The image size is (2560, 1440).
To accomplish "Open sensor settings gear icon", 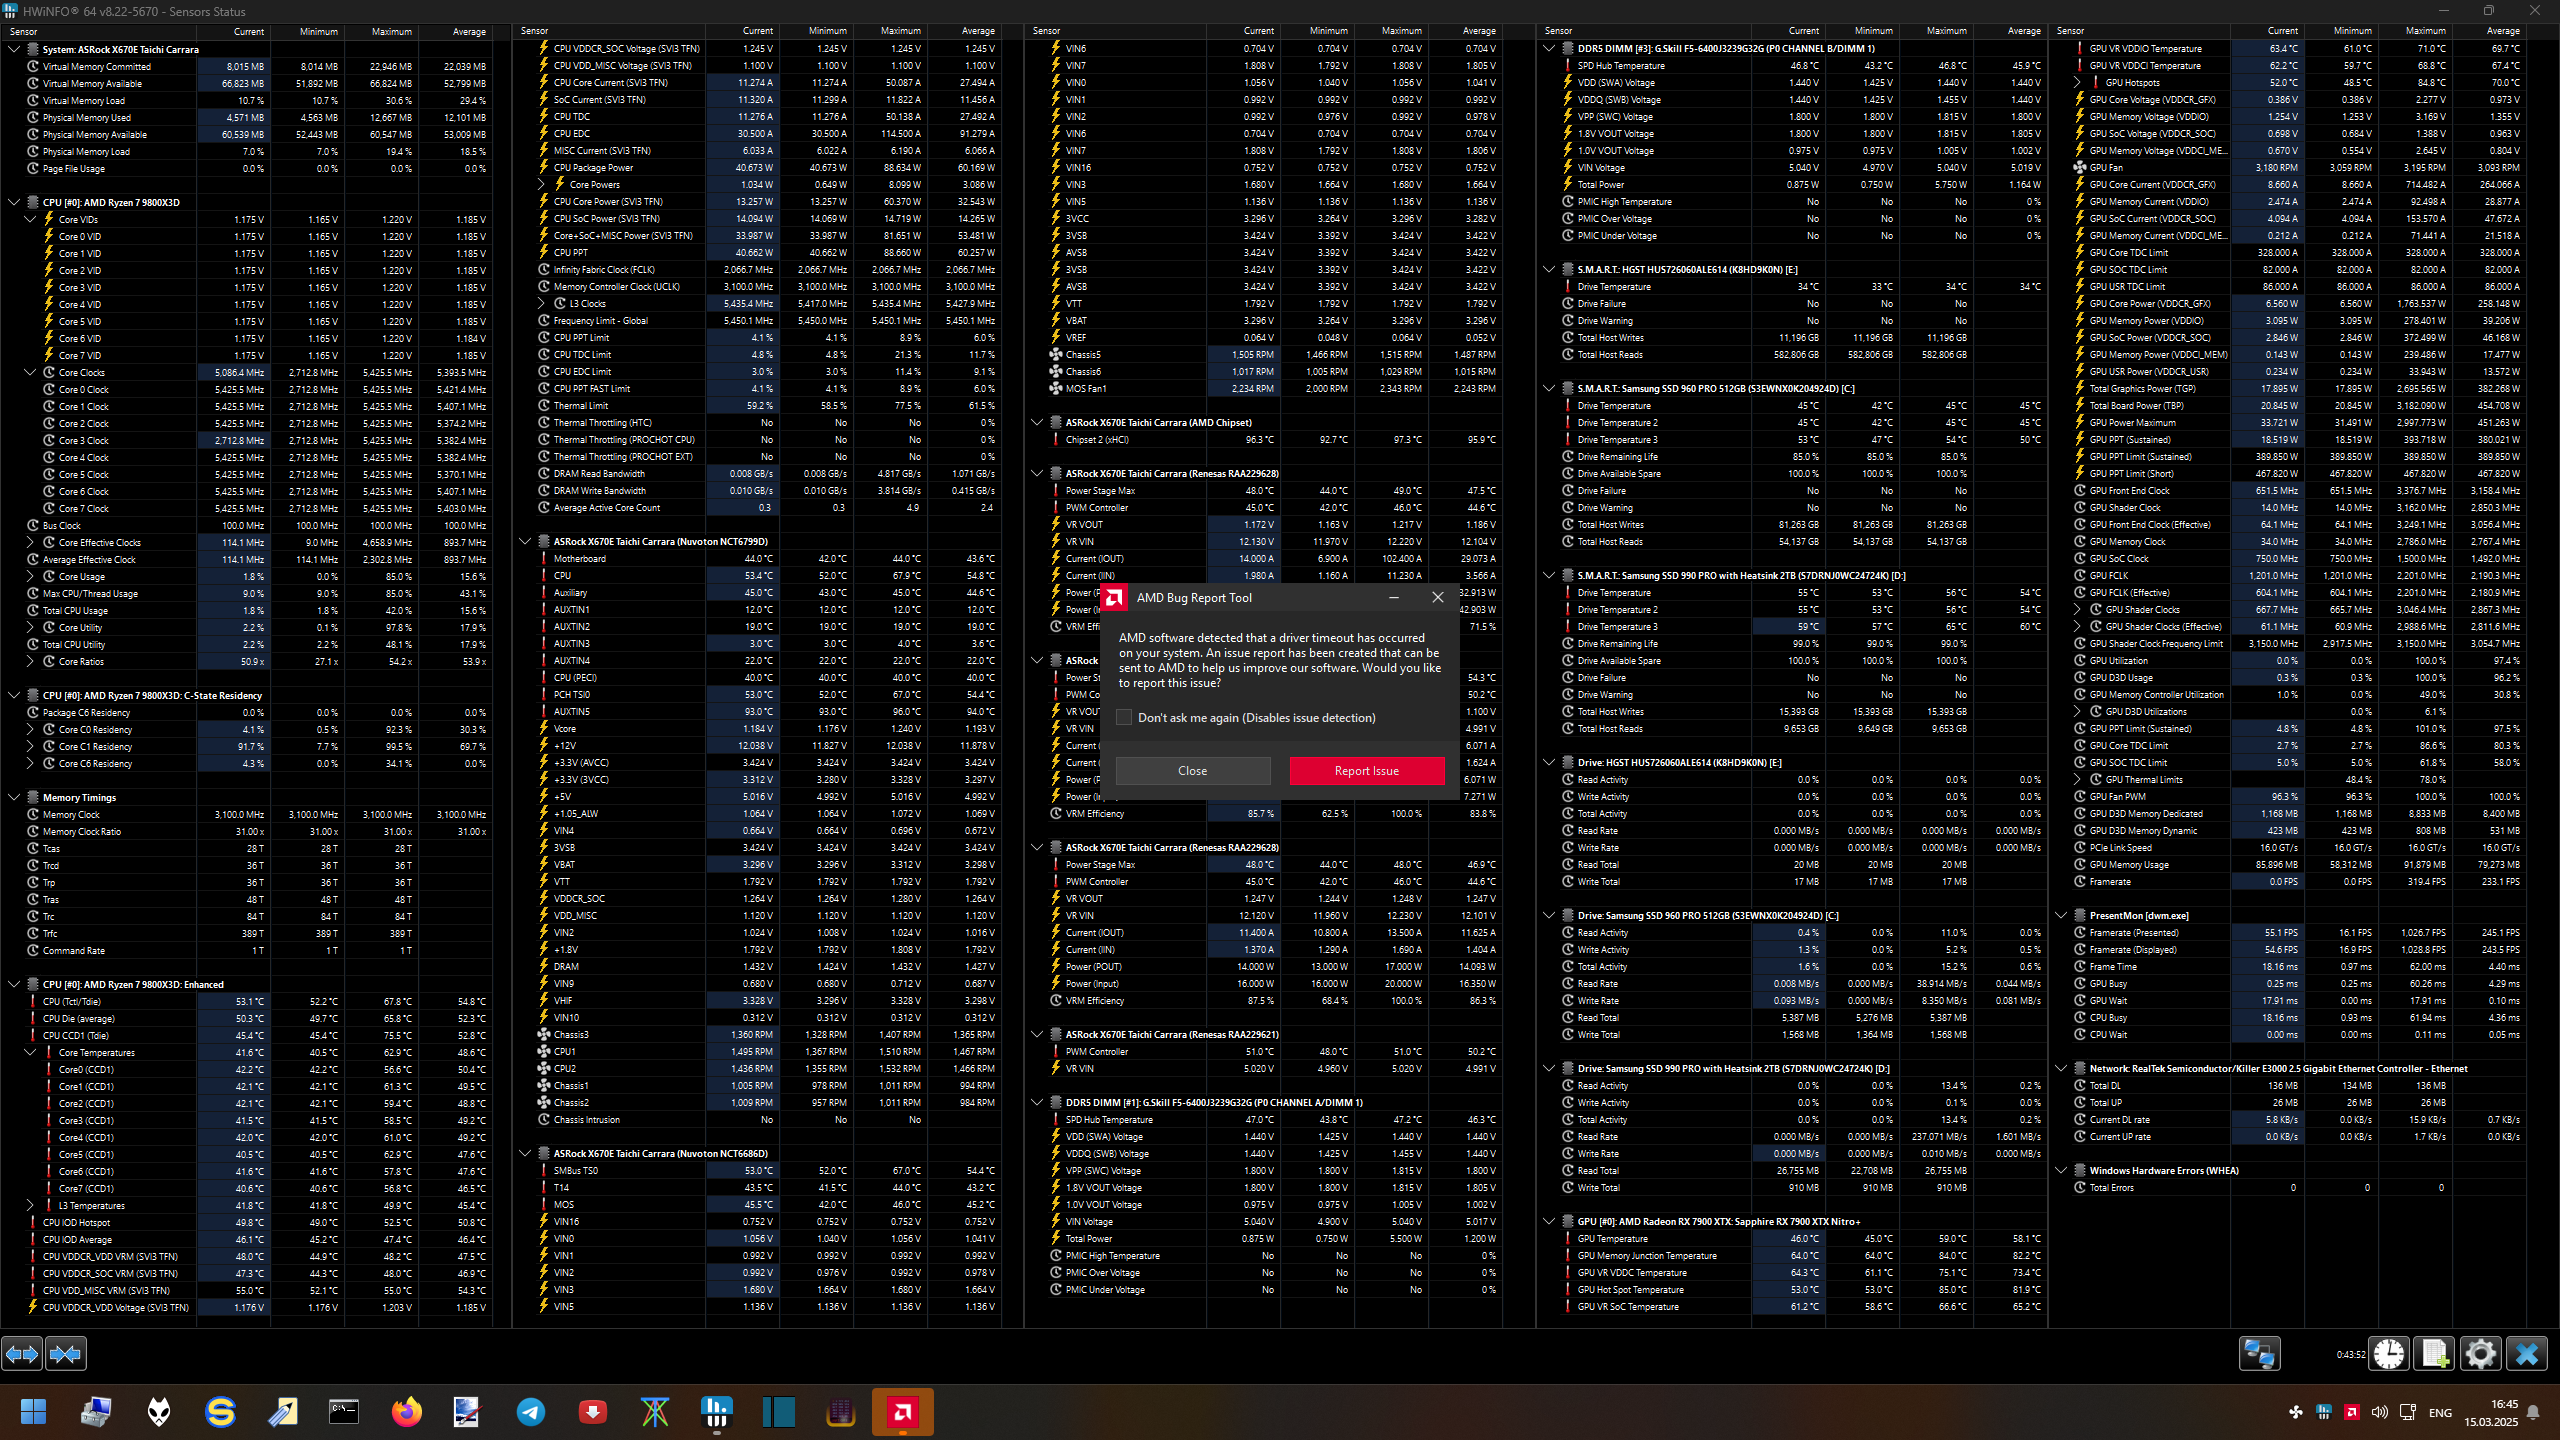I will [2480, 1354].
